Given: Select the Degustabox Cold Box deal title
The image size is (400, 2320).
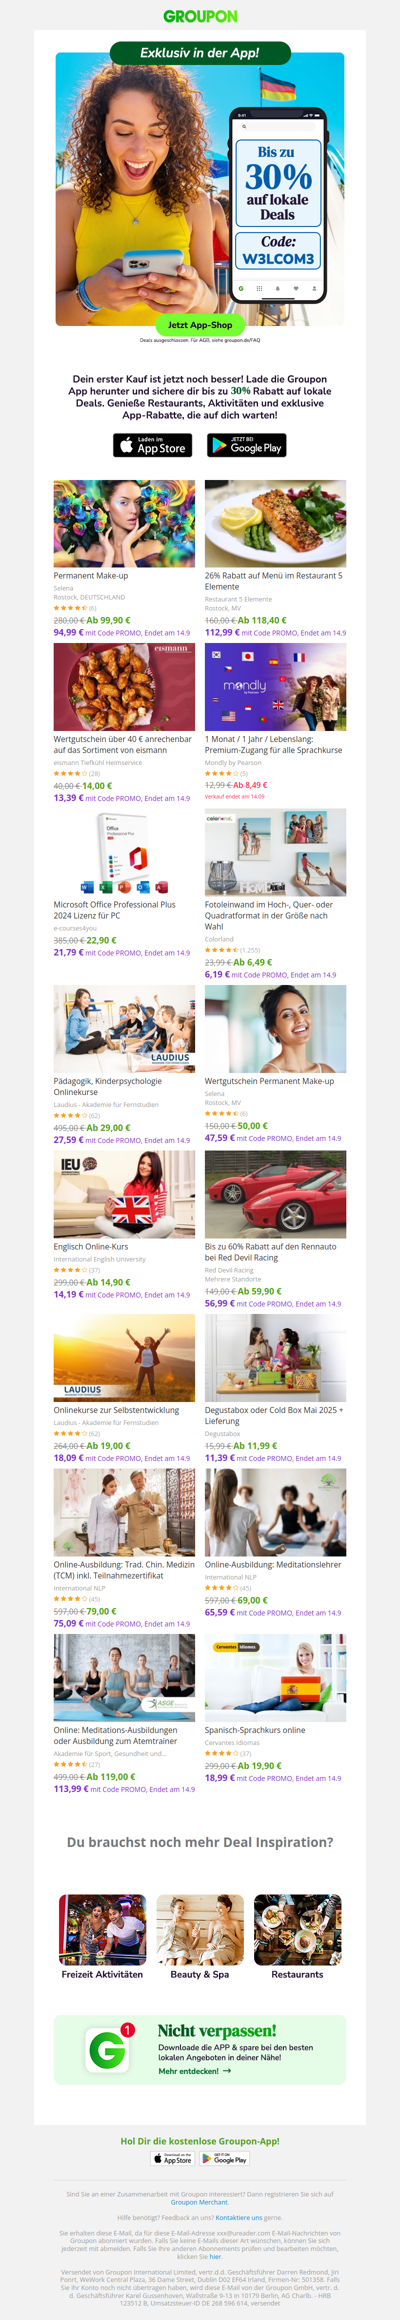Looking at the screenshot, I should click(274, 1415).
